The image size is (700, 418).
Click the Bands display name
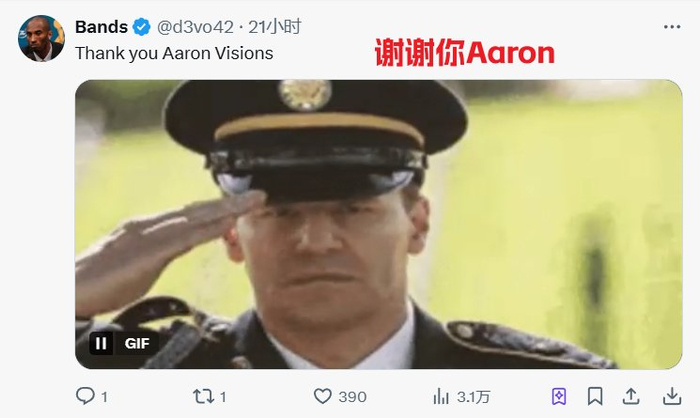[x=101, y=27]
